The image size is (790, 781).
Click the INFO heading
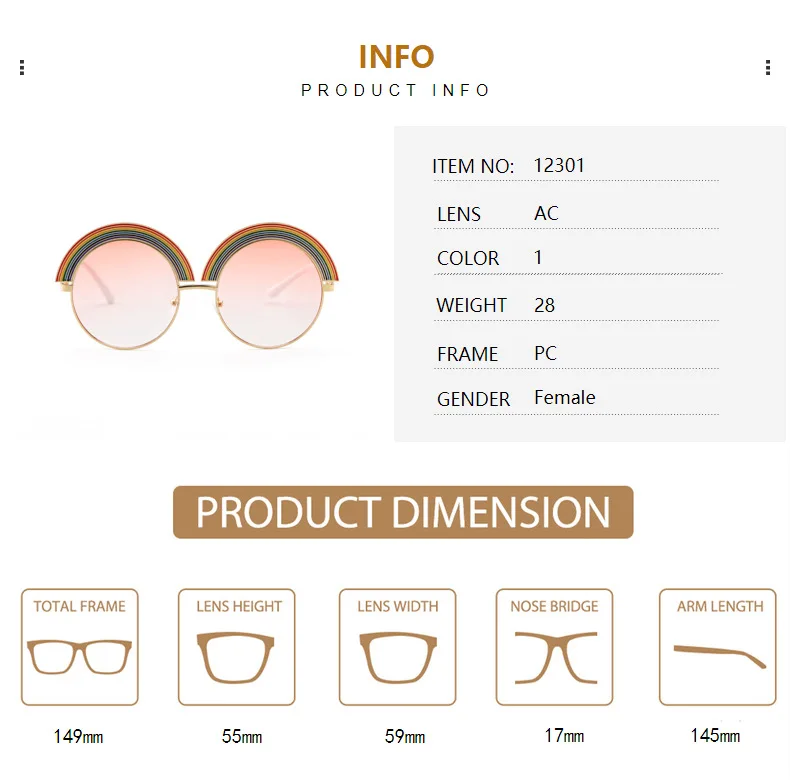pos(397,57)
